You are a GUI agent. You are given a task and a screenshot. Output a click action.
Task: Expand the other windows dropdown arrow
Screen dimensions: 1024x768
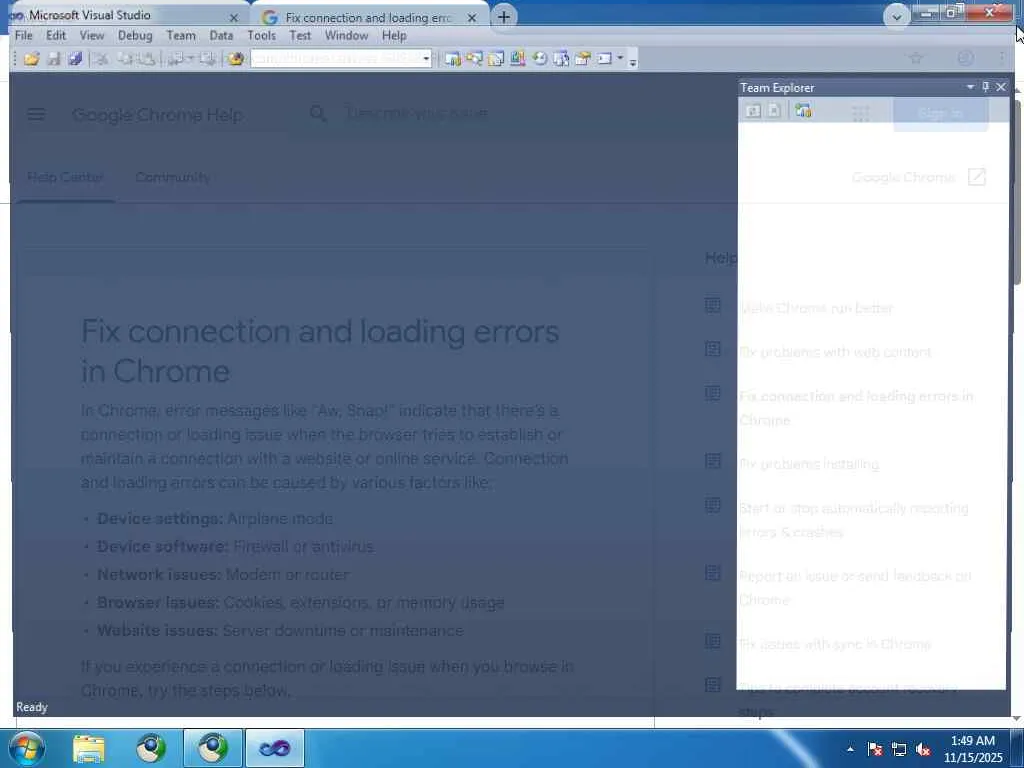coord(620,59)
